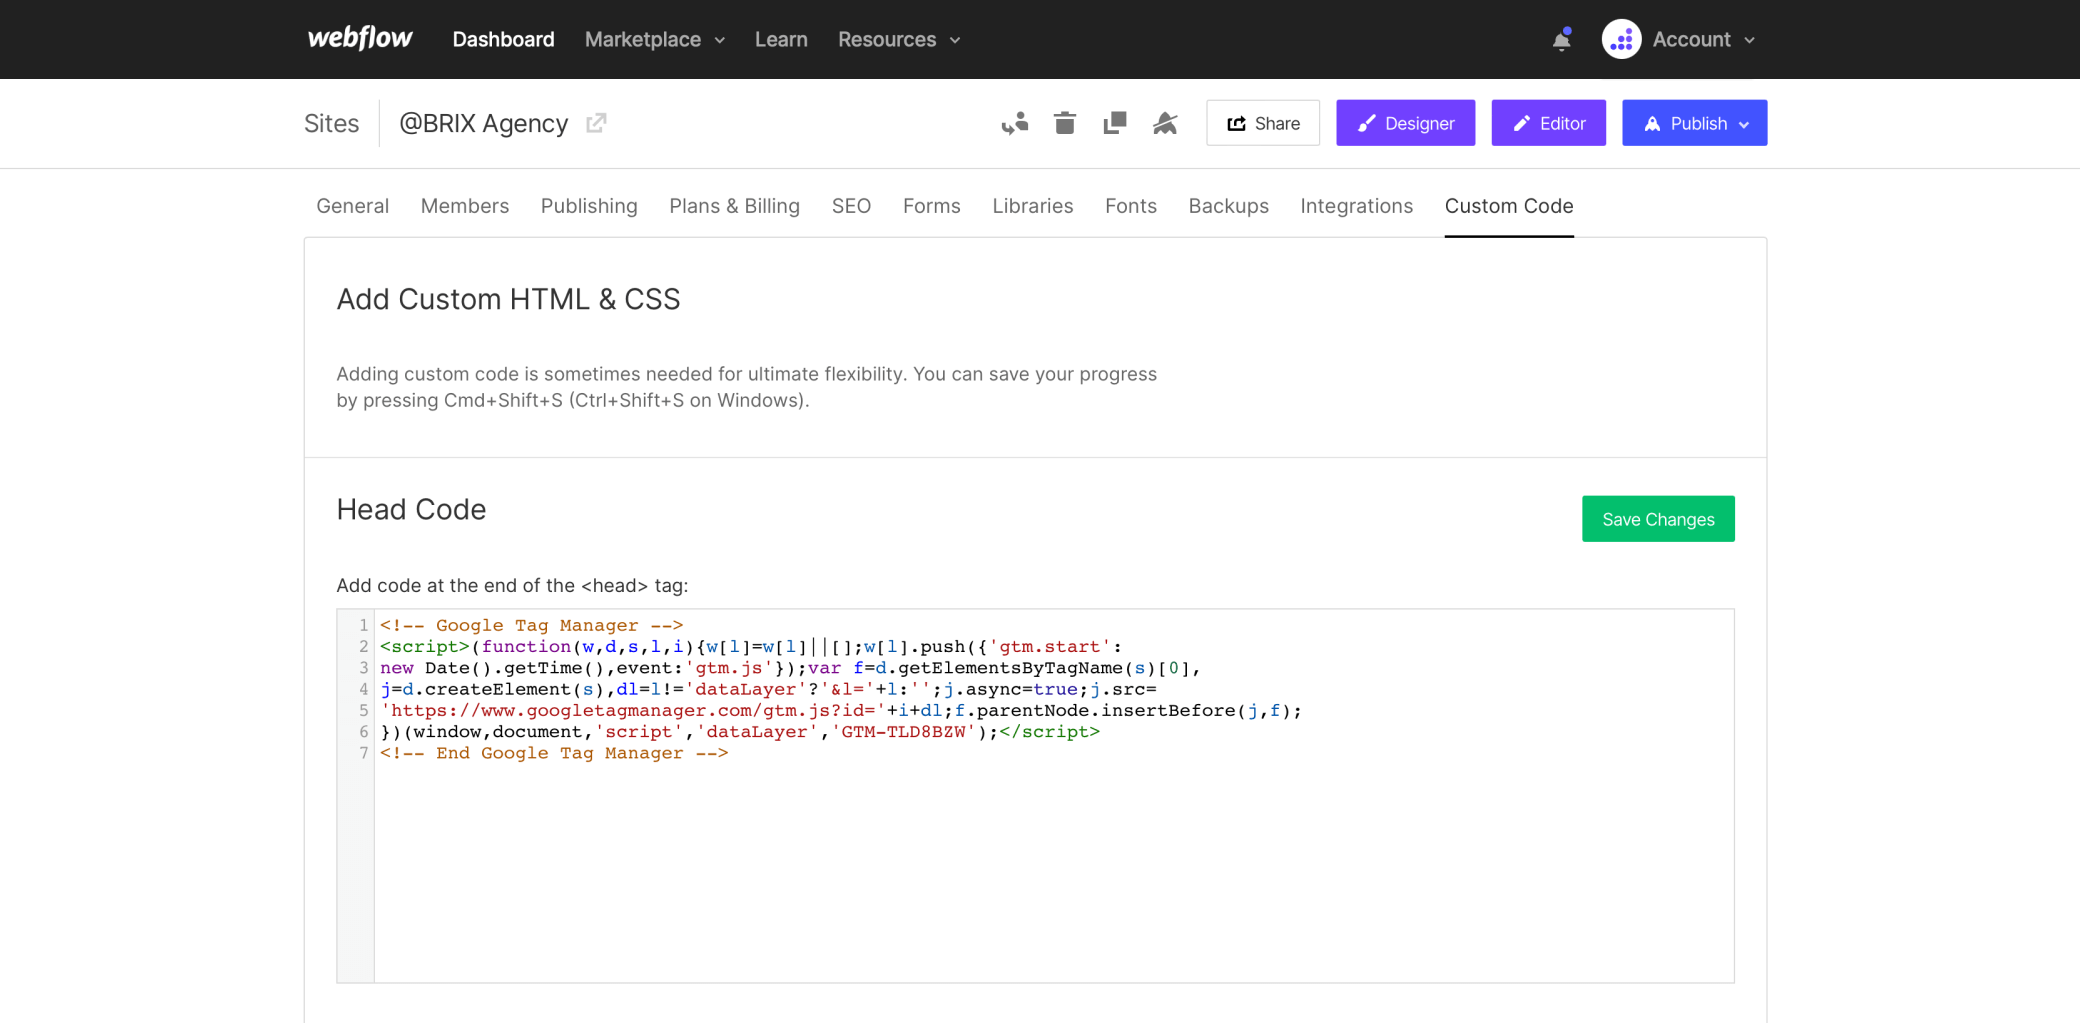Go back to Sites link
Screen dimensions: 2081x1024
pos(331,123)
